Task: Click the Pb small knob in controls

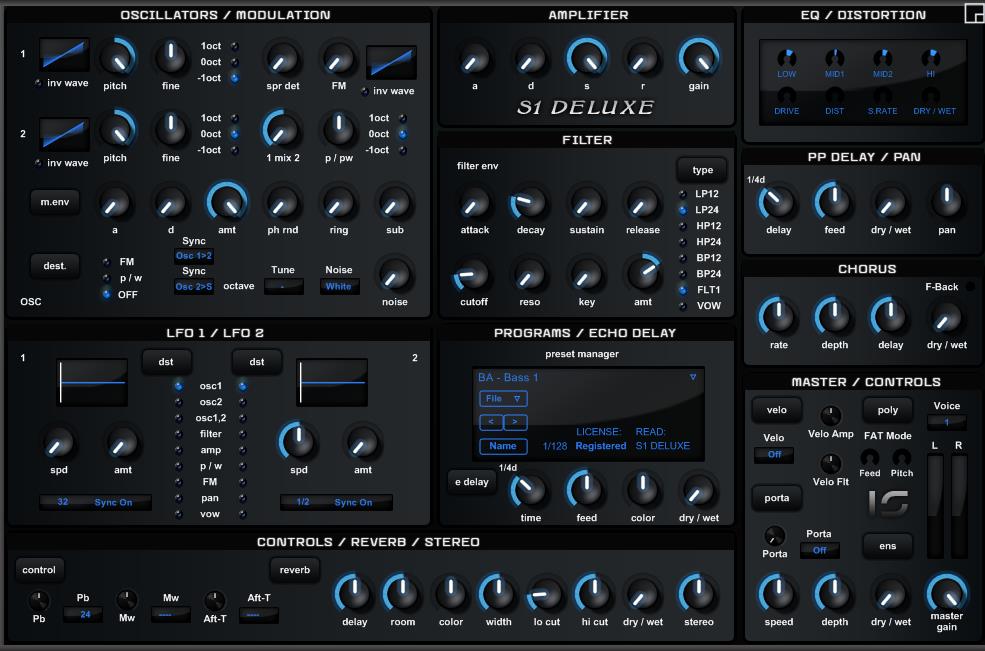Action: click(39, 601)
